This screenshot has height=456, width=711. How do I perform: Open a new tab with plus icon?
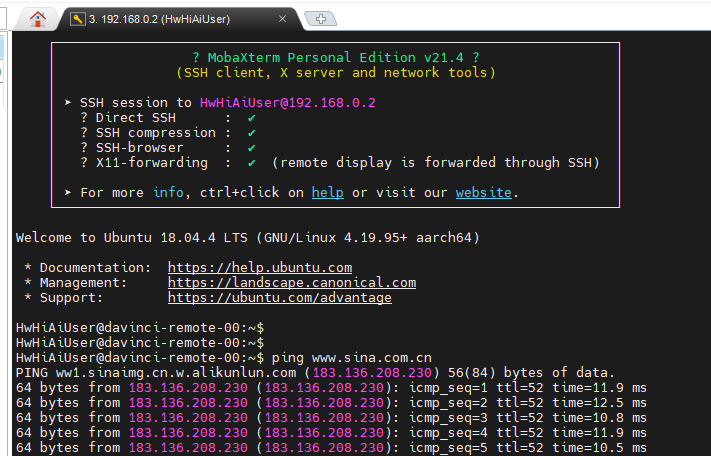320,19
